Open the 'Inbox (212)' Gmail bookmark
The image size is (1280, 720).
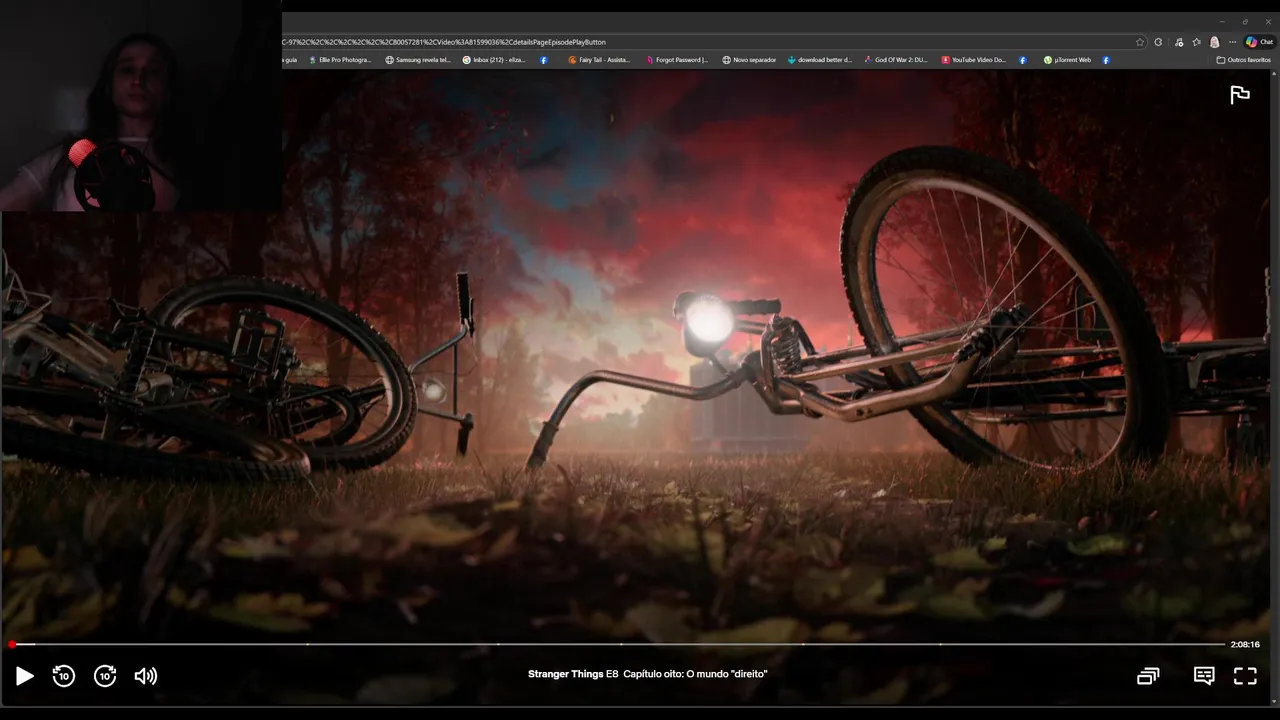493,60
